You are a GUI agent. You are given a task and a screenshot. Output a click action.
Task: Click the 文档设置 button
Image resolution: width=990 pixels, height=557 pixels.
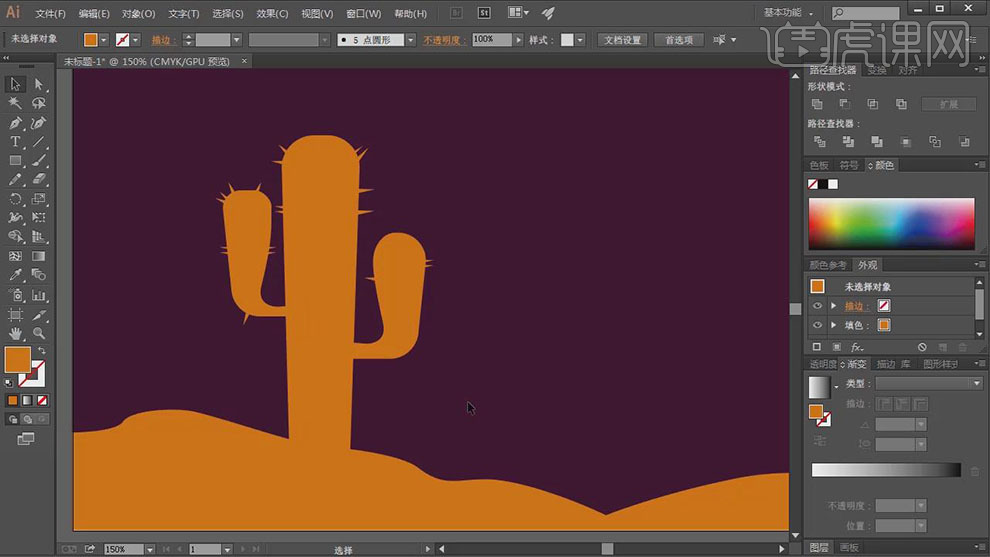pos(622,40)
